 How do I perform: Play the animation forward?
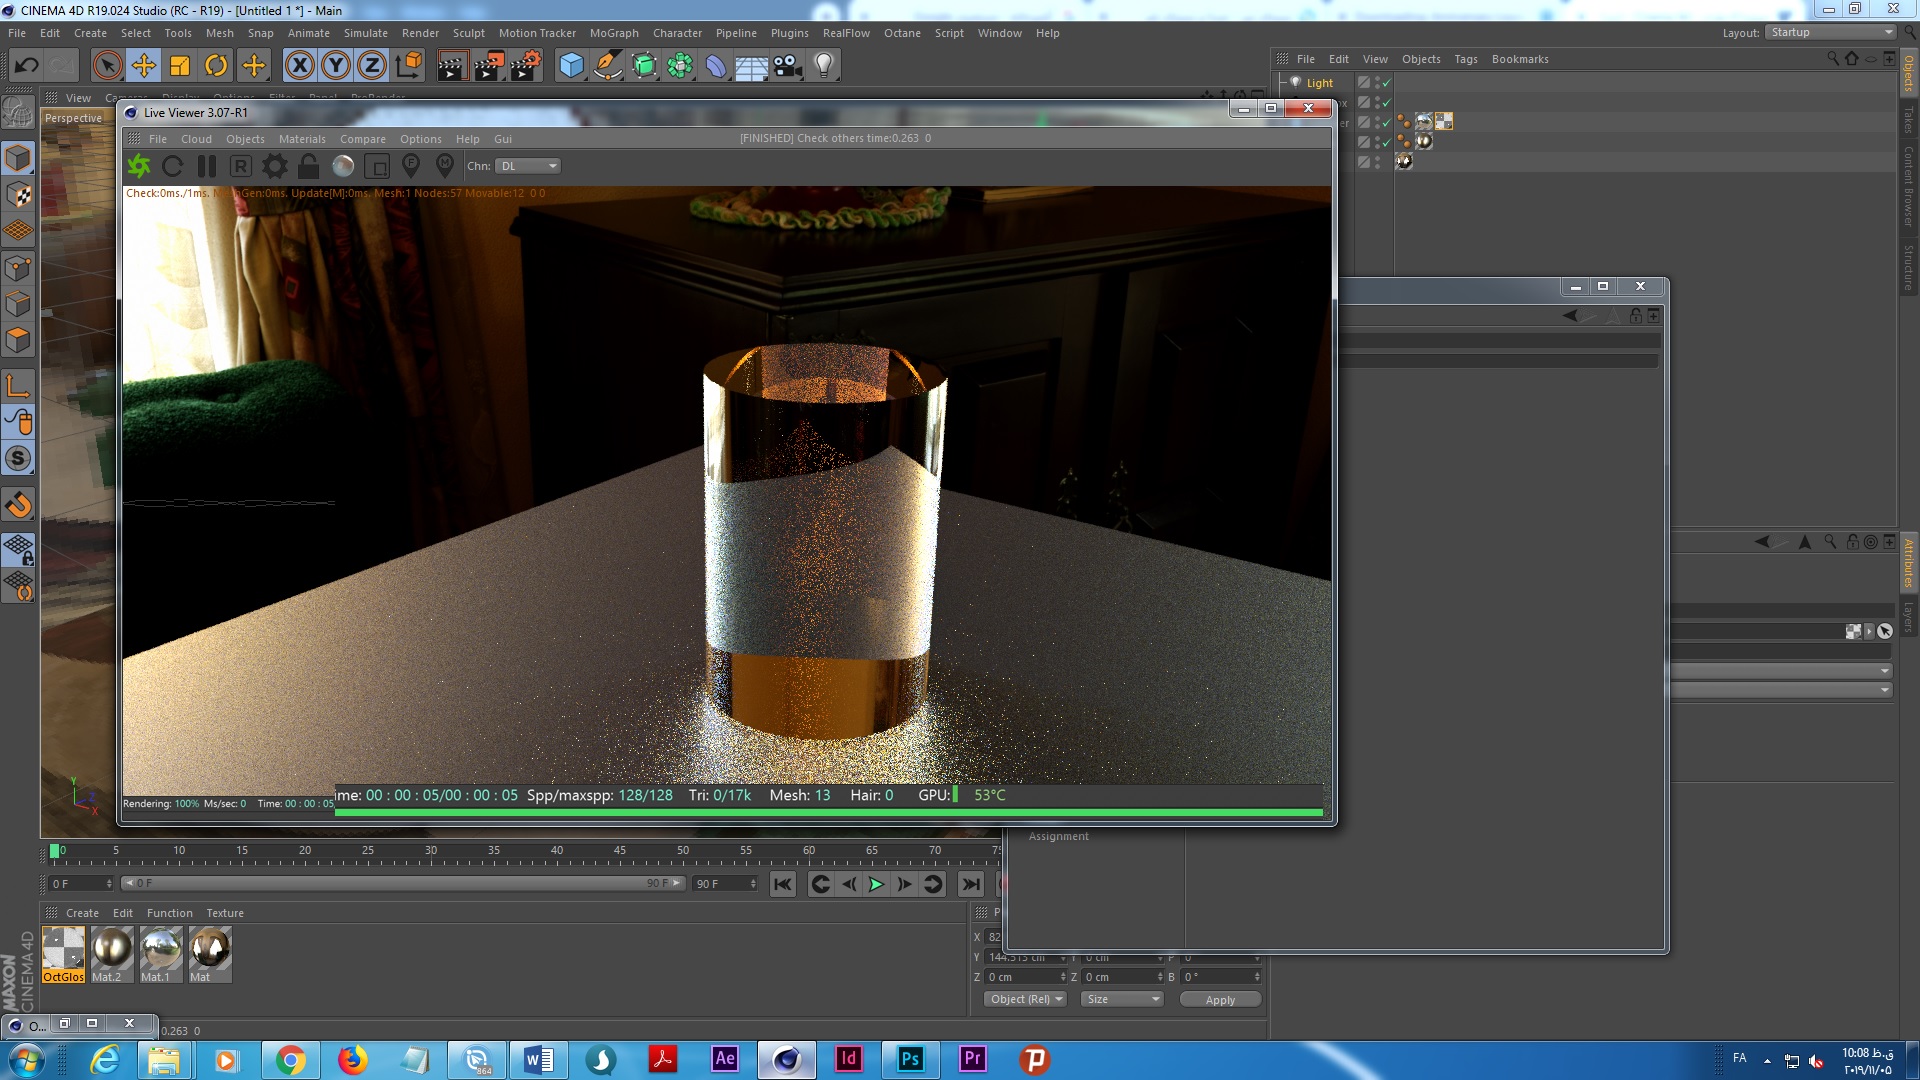(x=876, y=884)
